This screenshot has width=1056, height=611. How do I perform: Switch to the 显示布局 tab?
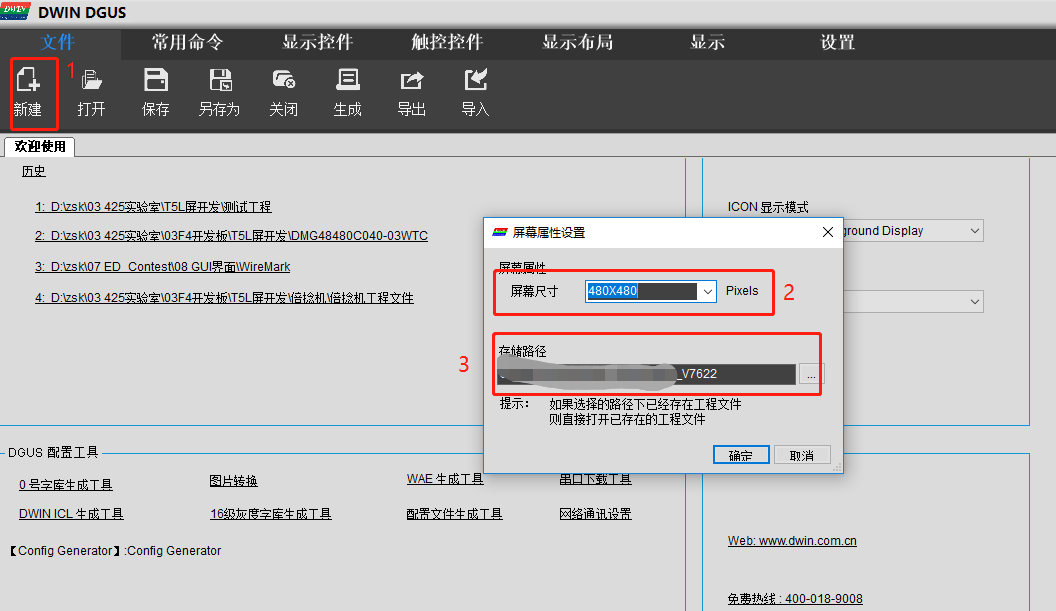tap(578, 42)
